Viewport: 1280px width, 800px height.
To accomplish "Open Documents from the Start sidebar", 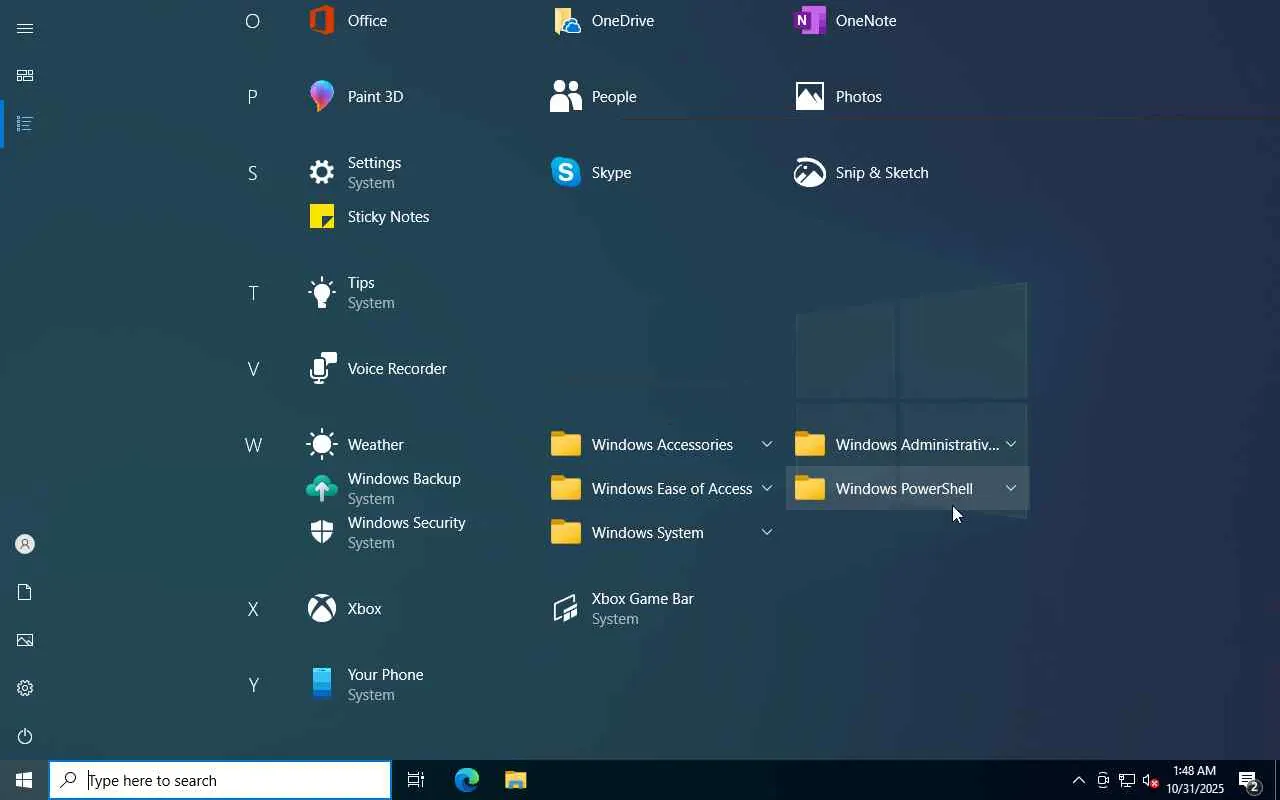I will [x=25, y=592].
